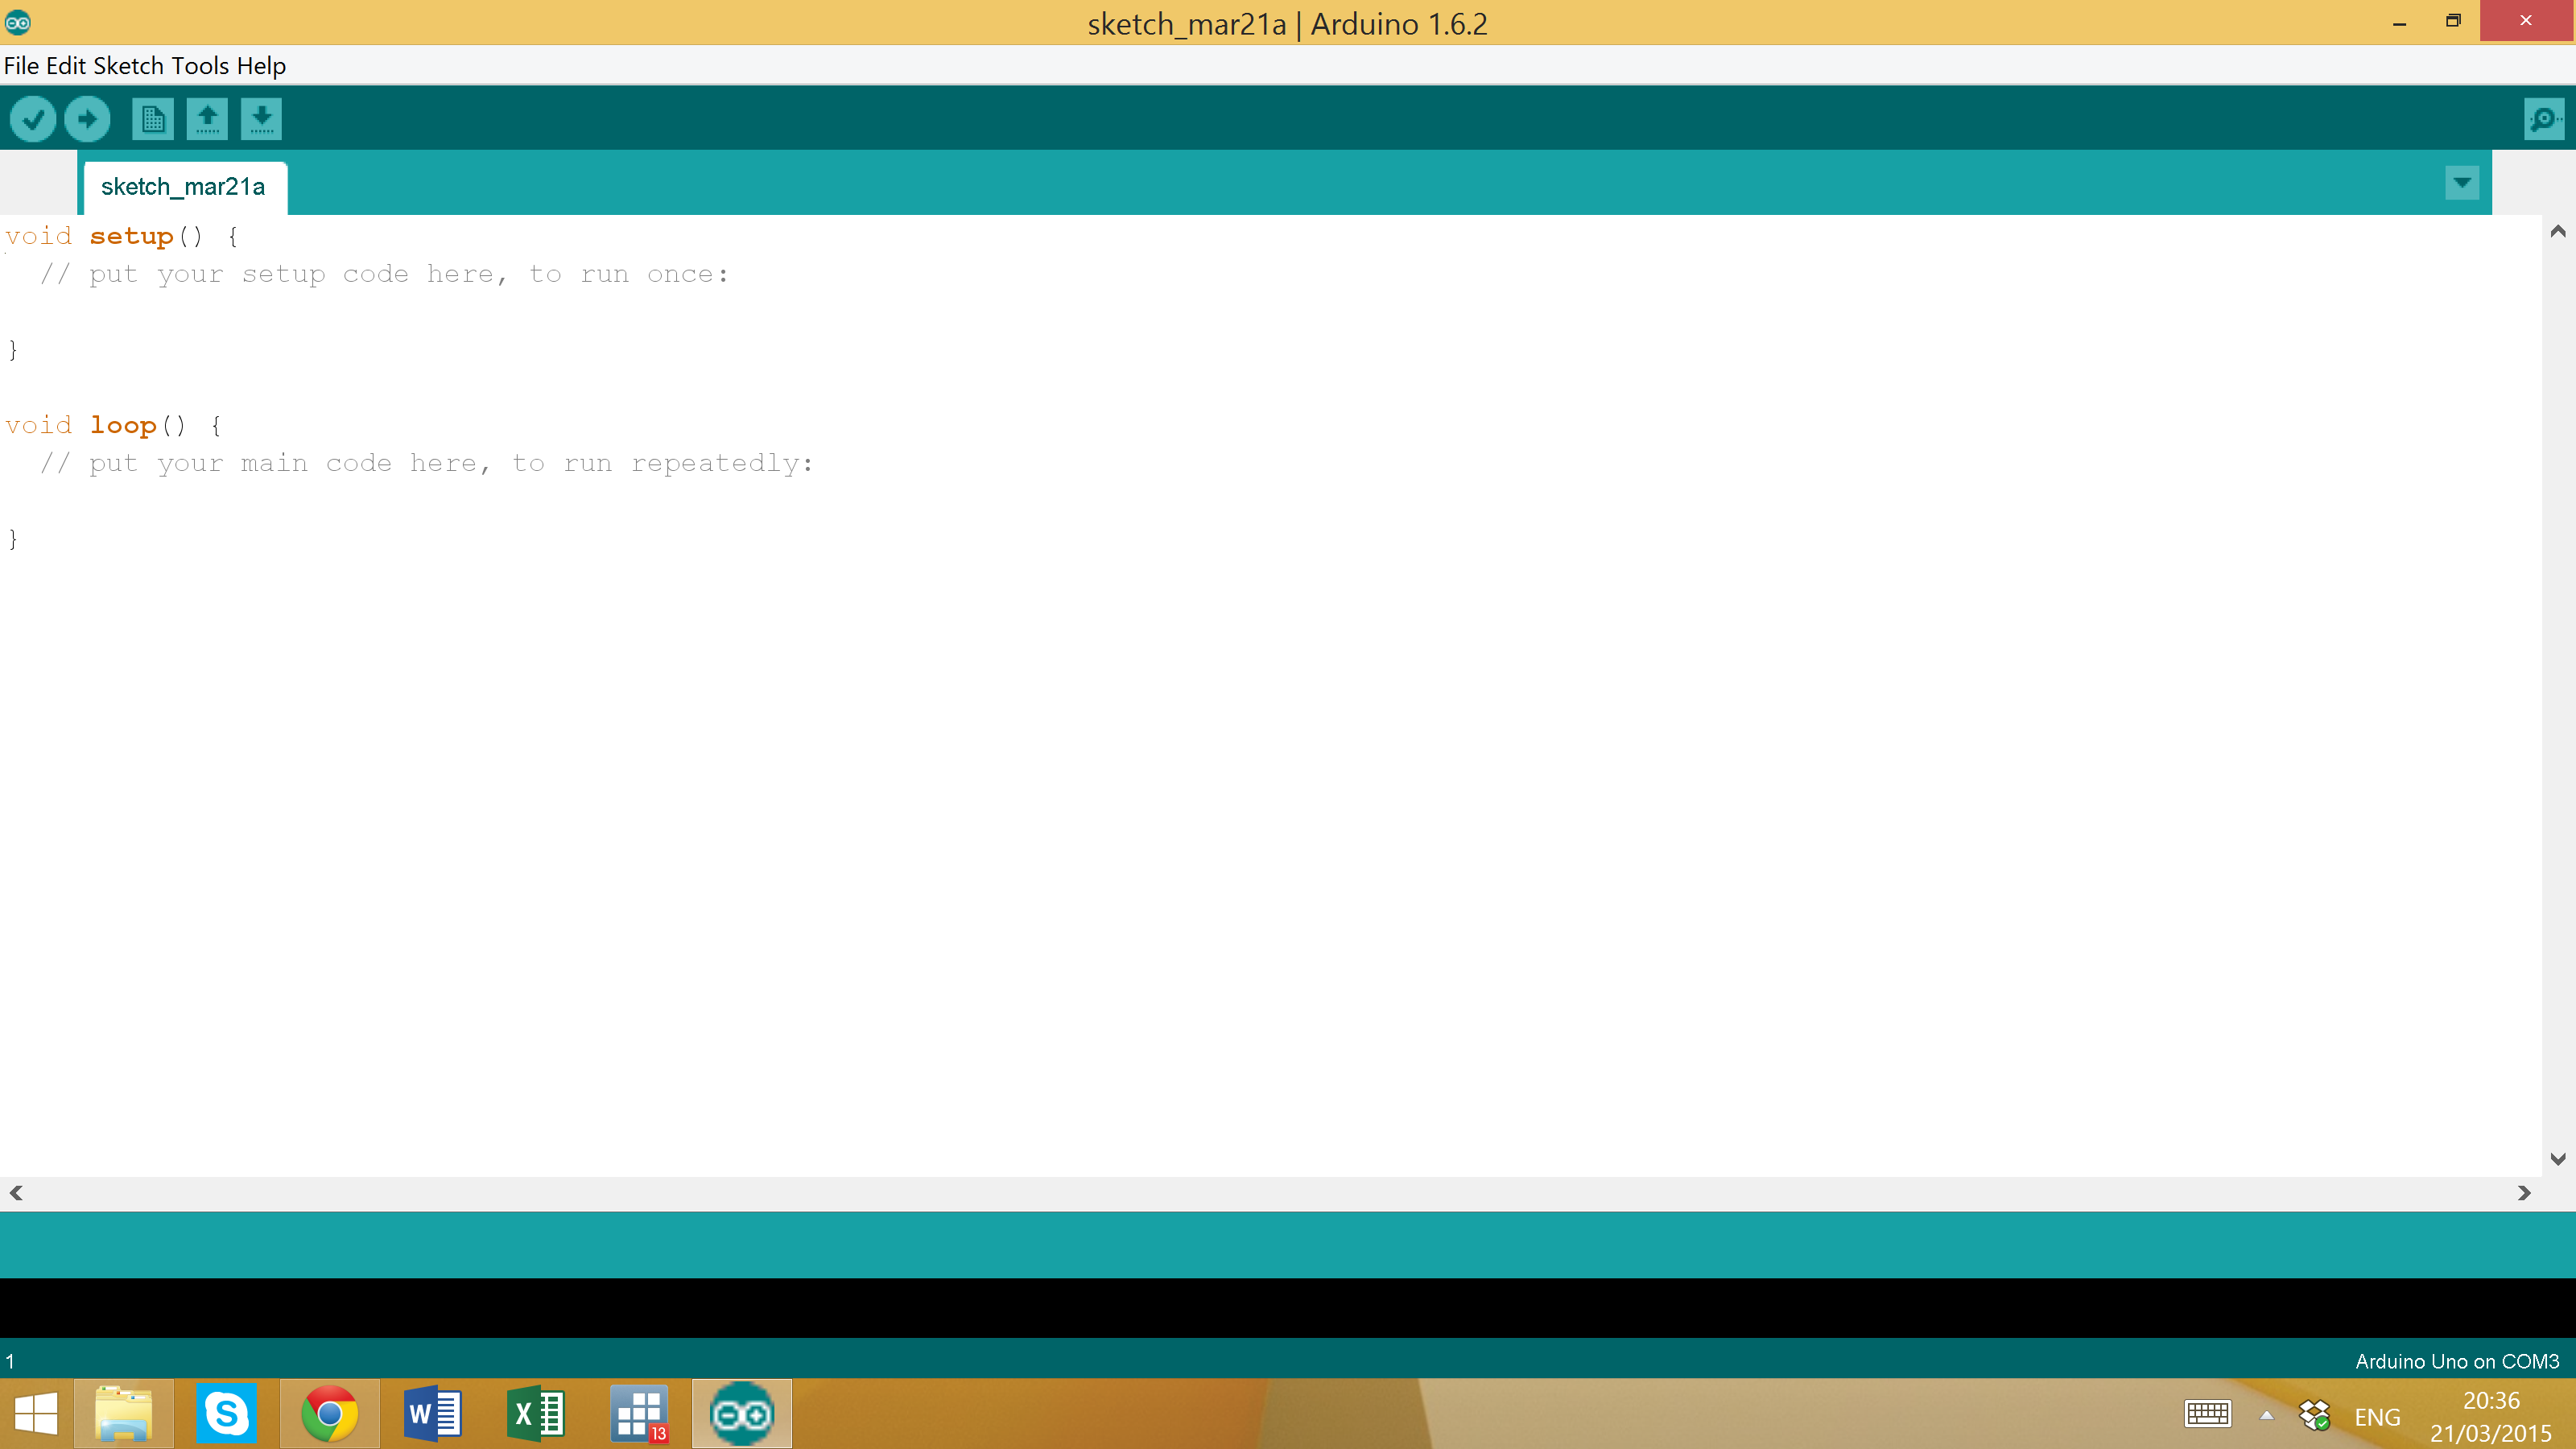Viewport: 2576px width, 1449px height.
Task: Open the Windows Start button
Action: (36, 1414)
